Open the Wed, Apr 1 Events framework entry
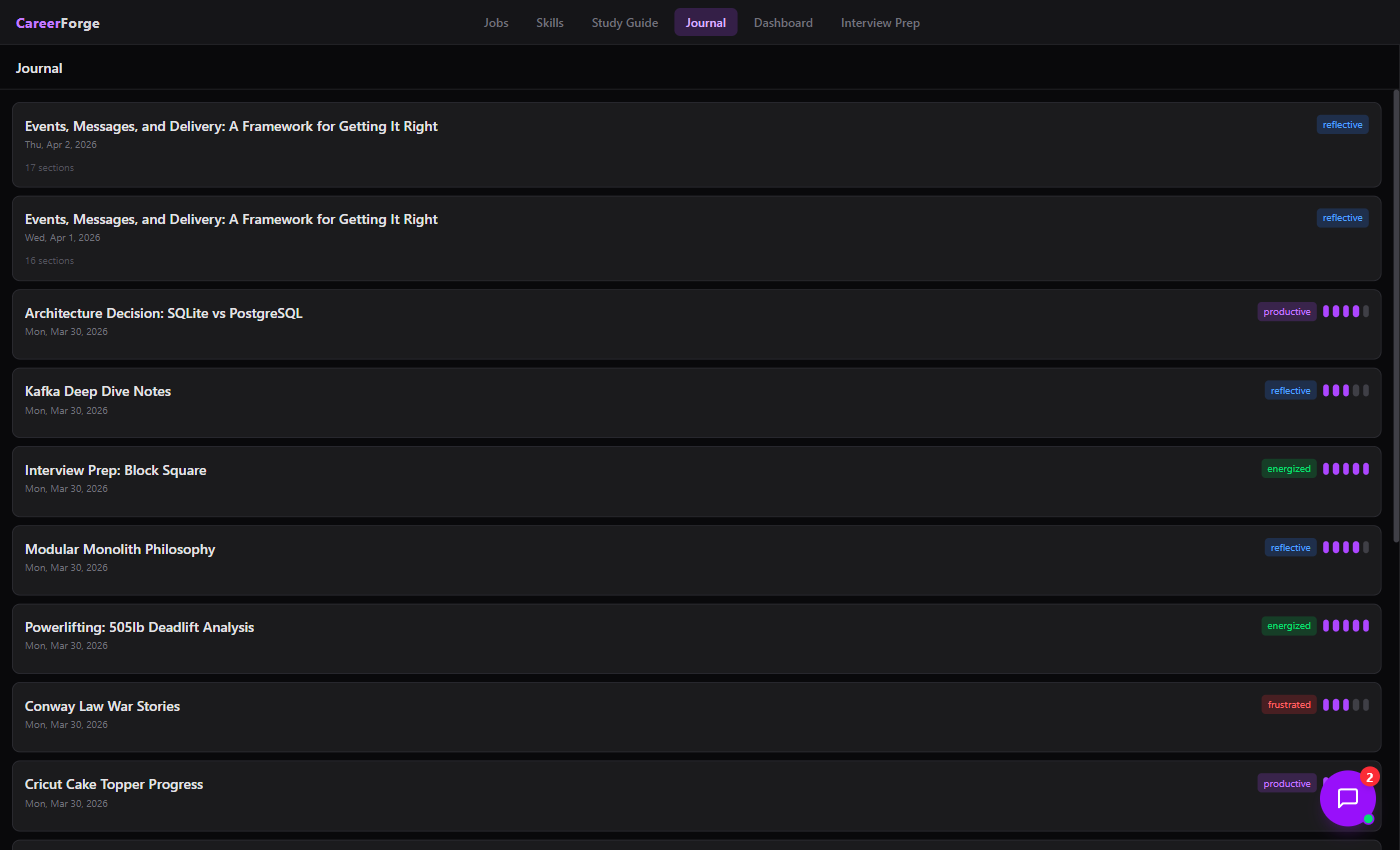 tap(231, 220)
